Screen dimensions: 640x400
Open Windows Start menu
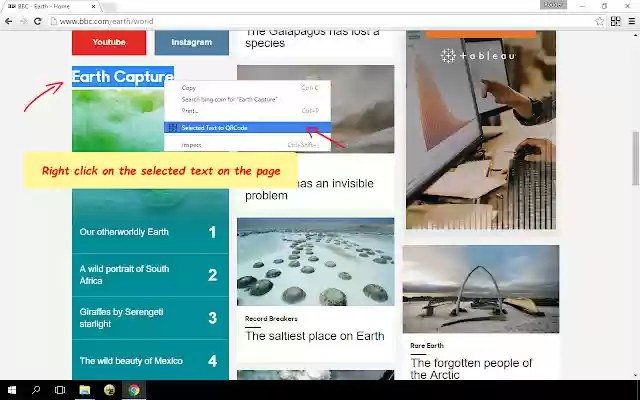coord(12,390)
